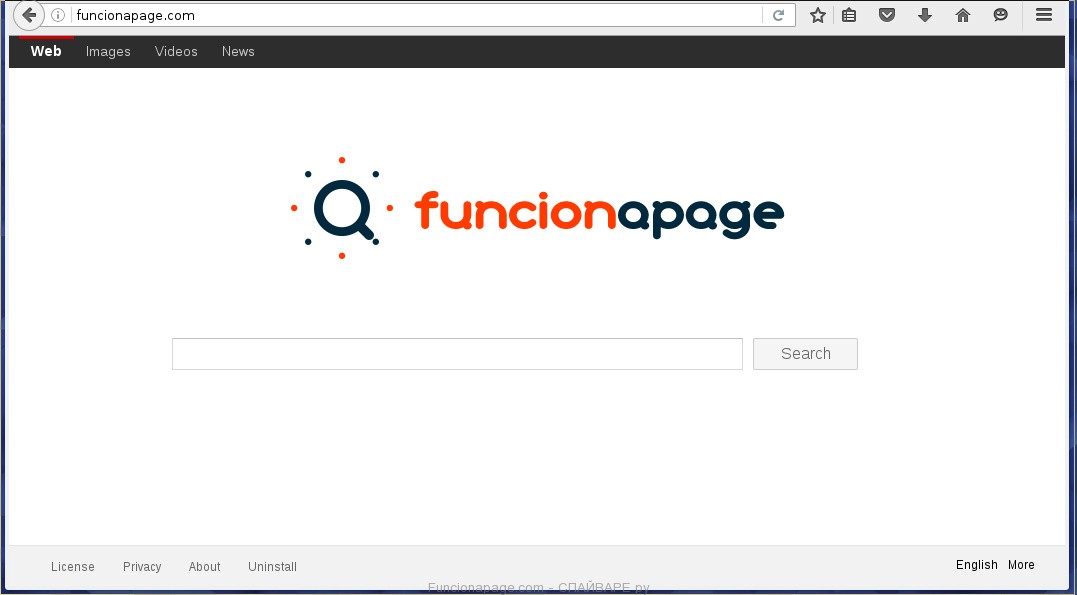Open site information icon beside URL
Viewport: 1077px width, 595px height.
coord(58,15)
